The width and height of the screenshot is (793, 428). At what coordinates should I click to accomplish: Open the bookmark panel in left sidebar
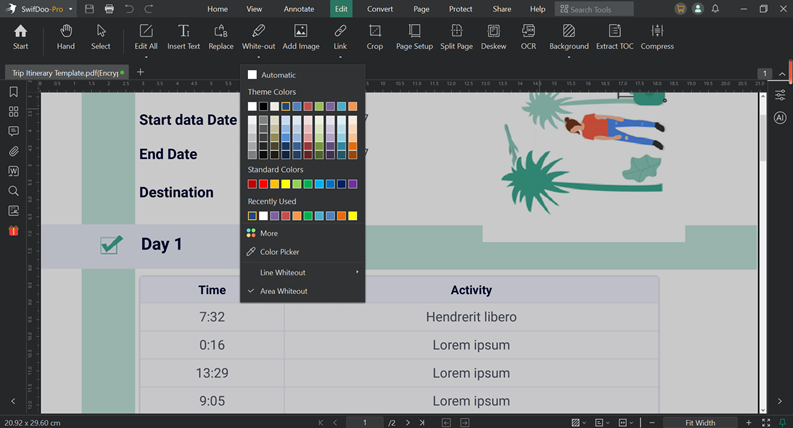[13, 92]
